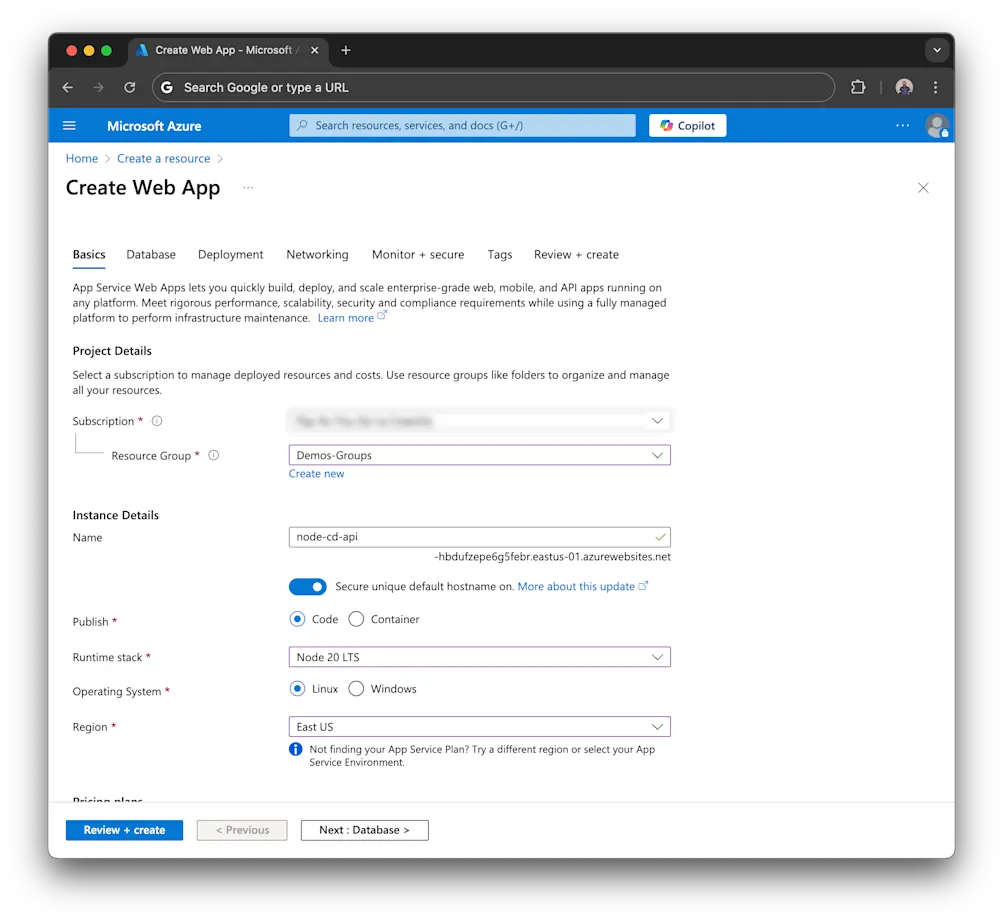Open Copilot in the Azure top bar

[x=687, y=125]
